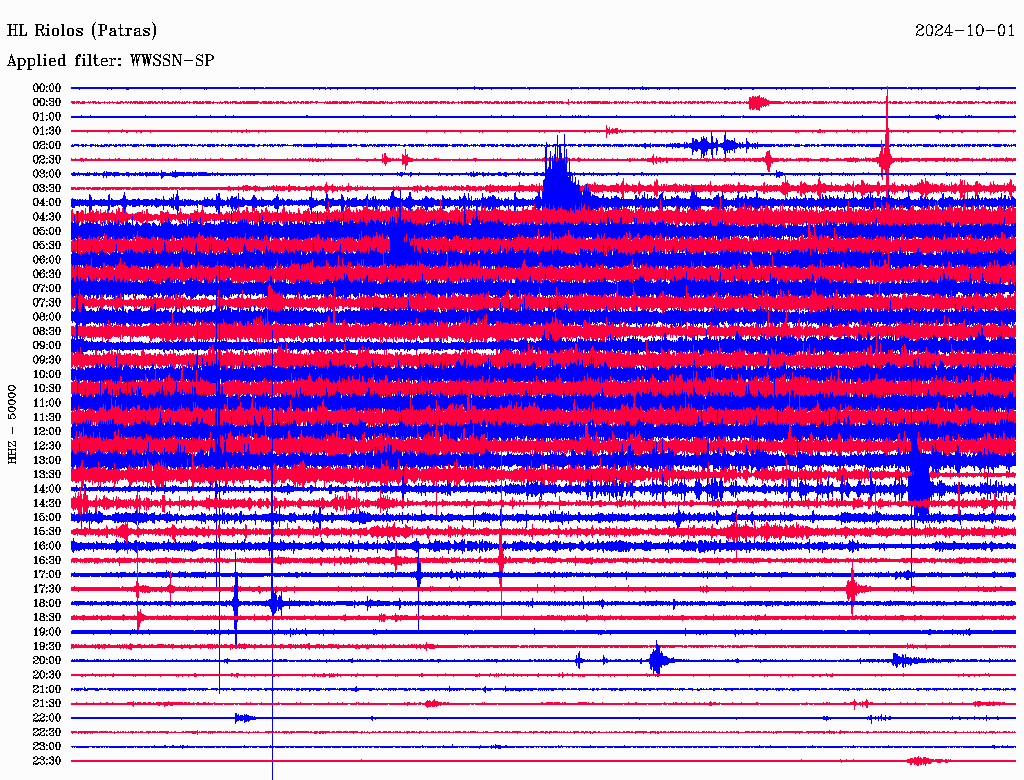Click the 15:30 time label
1024x780 pixels.
[47, 532]
